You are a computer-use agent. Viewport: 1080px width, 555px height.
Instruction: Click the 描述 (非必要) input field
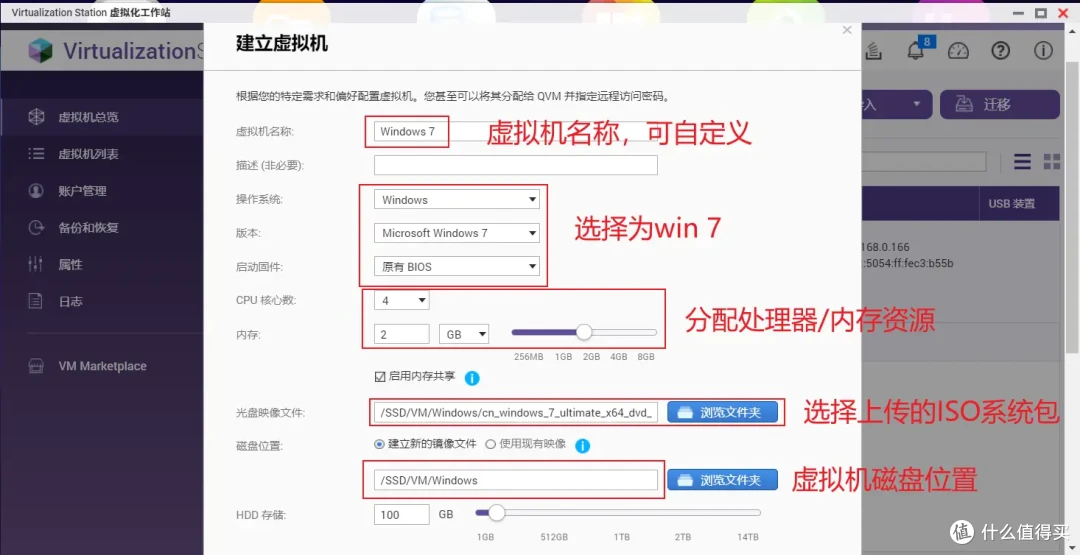[x=516, y=165]
